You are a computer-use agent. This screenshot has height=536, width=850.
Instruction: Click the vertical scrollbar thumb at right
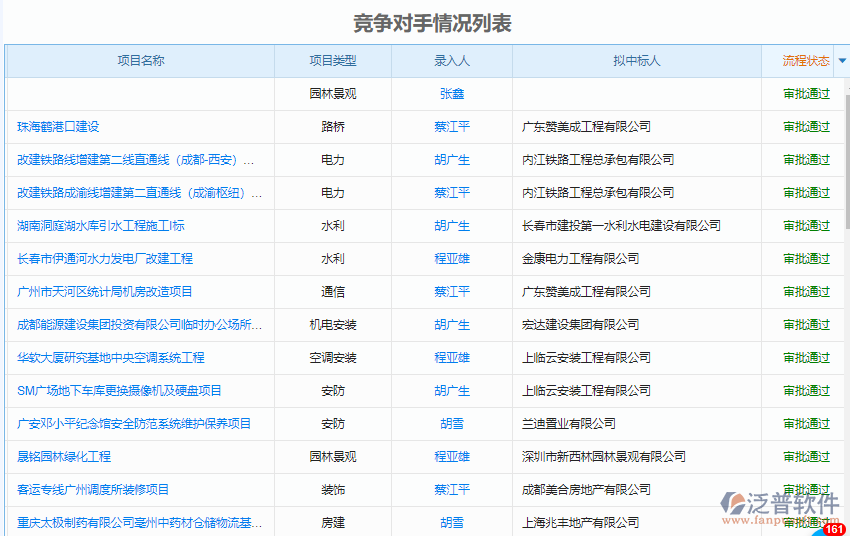pos(847,161)
